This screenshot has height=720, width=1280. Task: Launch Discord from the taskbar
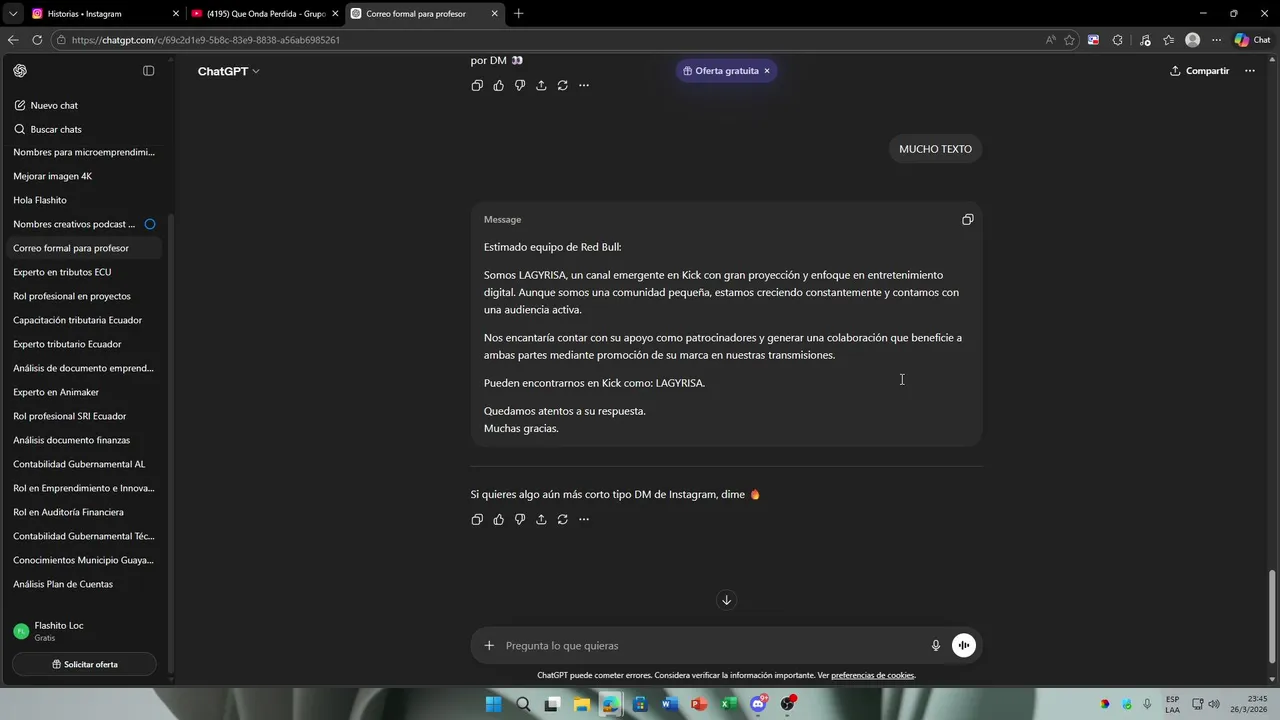pyautogui.click(x=758, y=704)
